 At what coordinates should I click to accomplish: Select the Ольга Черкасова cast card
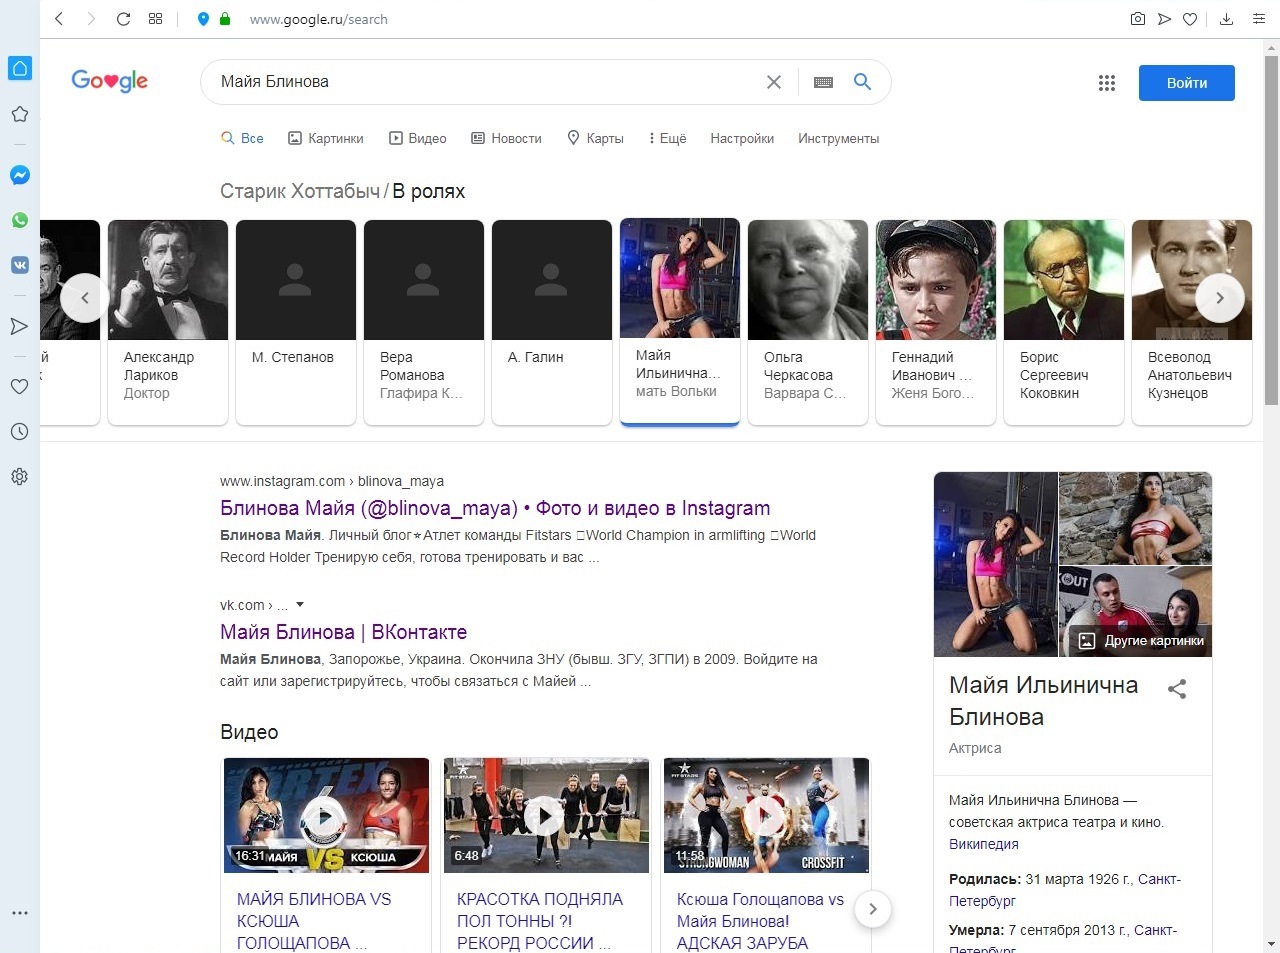pyautogui.click(x=808, y=322)
